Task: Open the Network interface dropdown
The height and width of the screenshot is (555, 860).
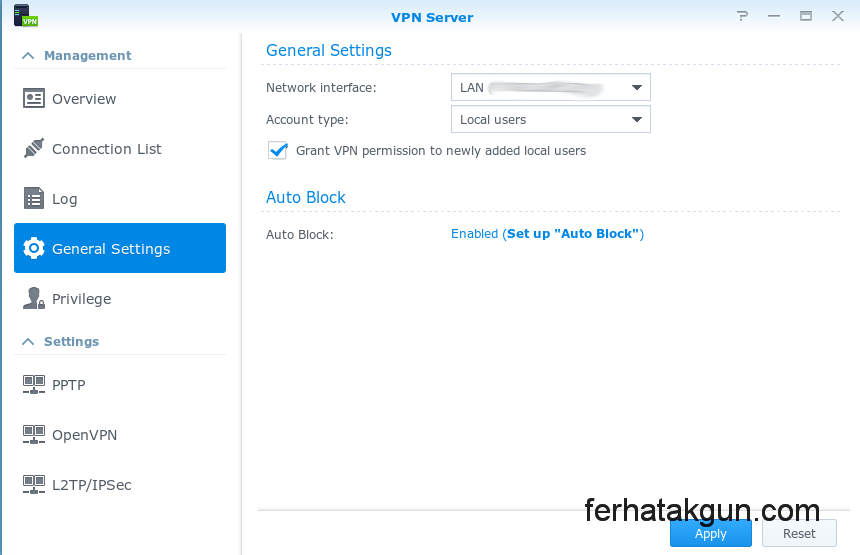Action: [x=551, y=87]
